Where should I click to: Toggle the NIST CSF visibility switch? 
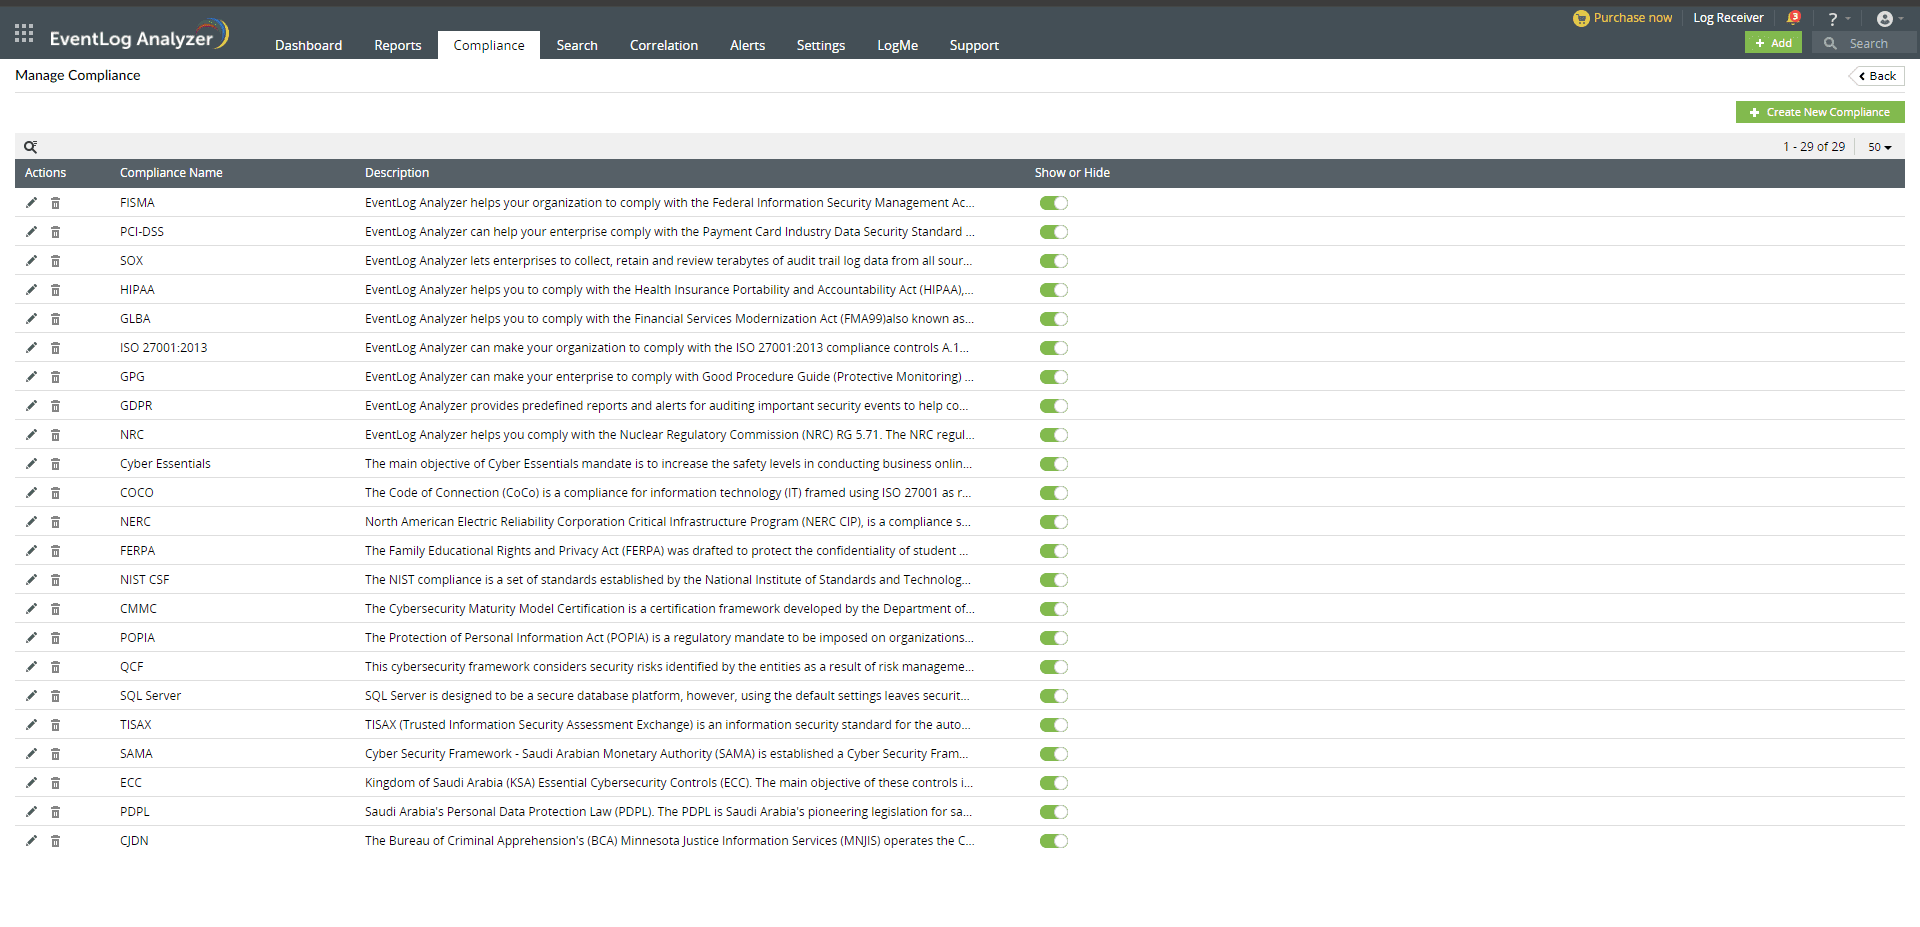click(1054, 580)
